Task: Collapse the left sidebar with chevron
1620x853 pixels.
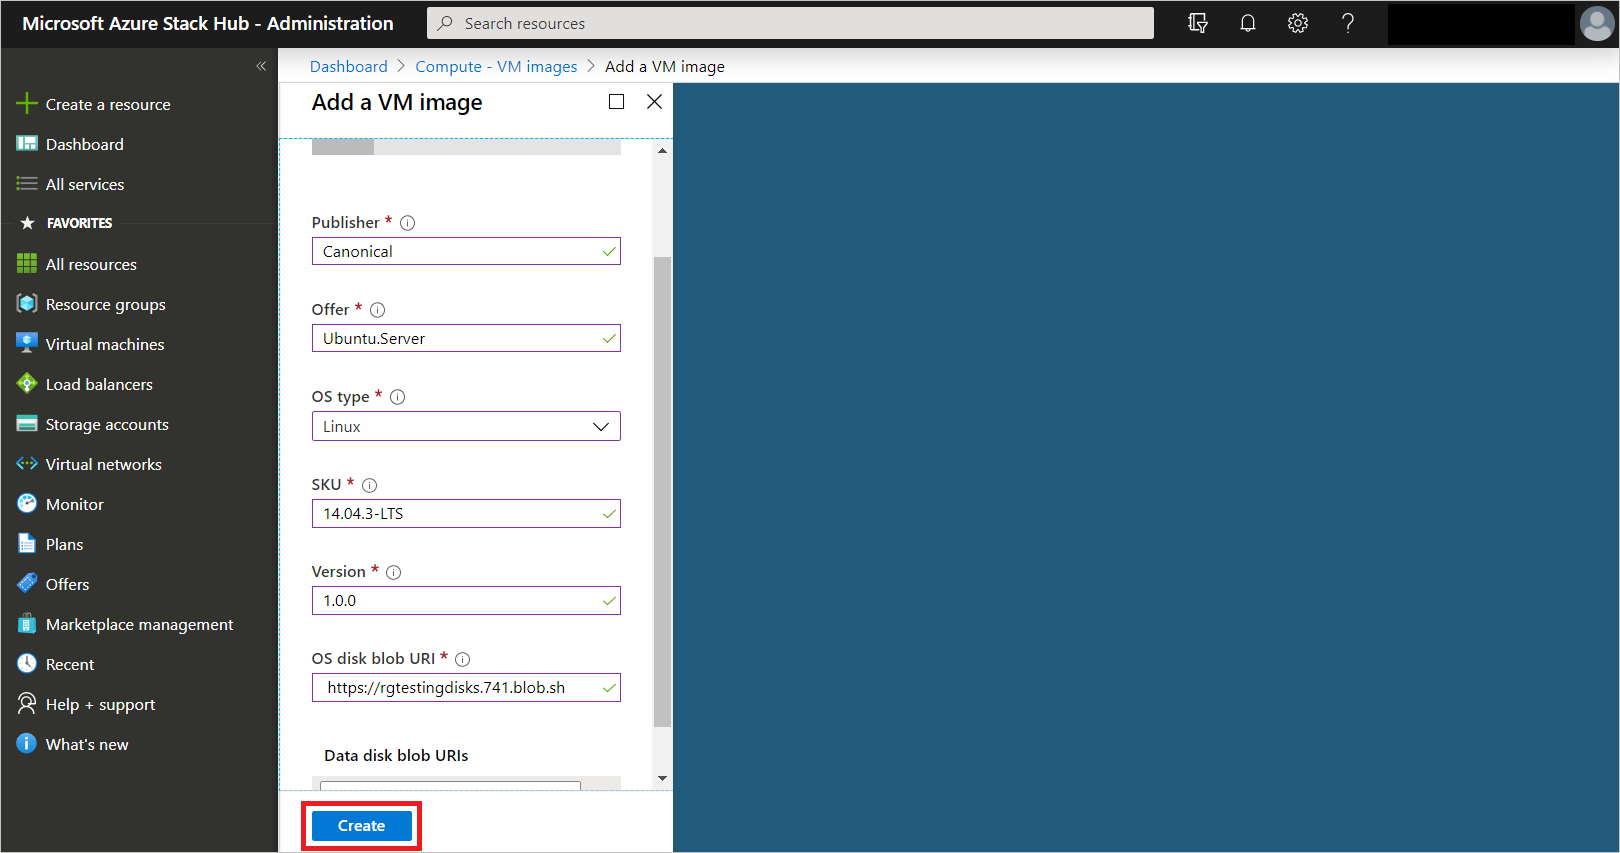Action: [261, 66]
